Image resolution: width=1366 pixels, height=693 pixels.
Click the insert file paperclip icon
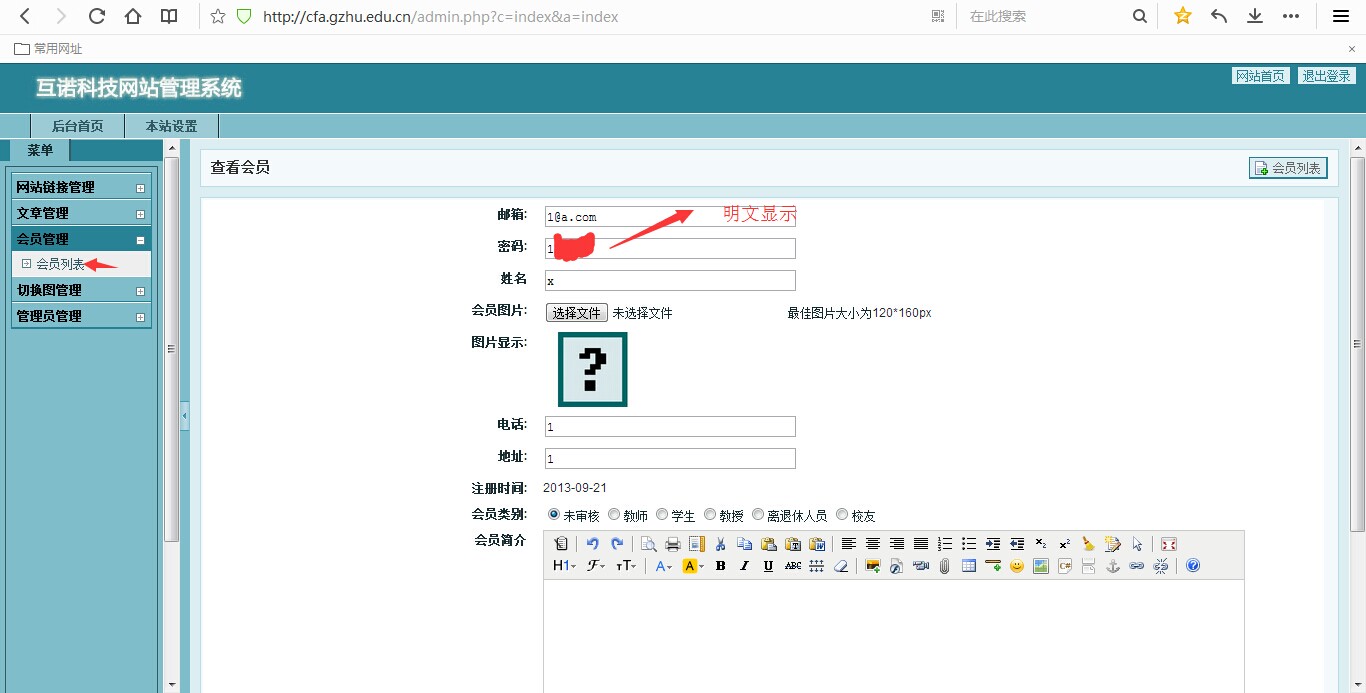click(945, 566)
